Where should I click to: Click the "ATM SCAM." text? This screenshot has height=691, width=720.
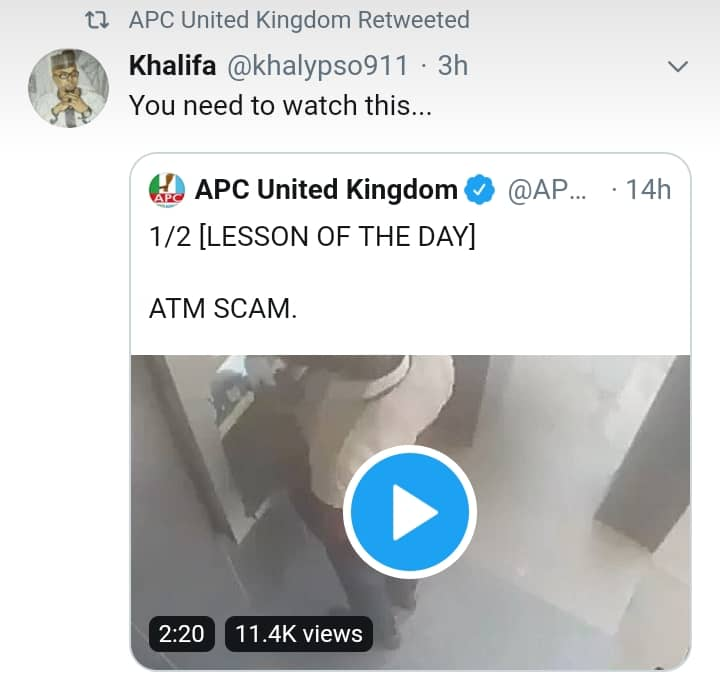[223, 309]
